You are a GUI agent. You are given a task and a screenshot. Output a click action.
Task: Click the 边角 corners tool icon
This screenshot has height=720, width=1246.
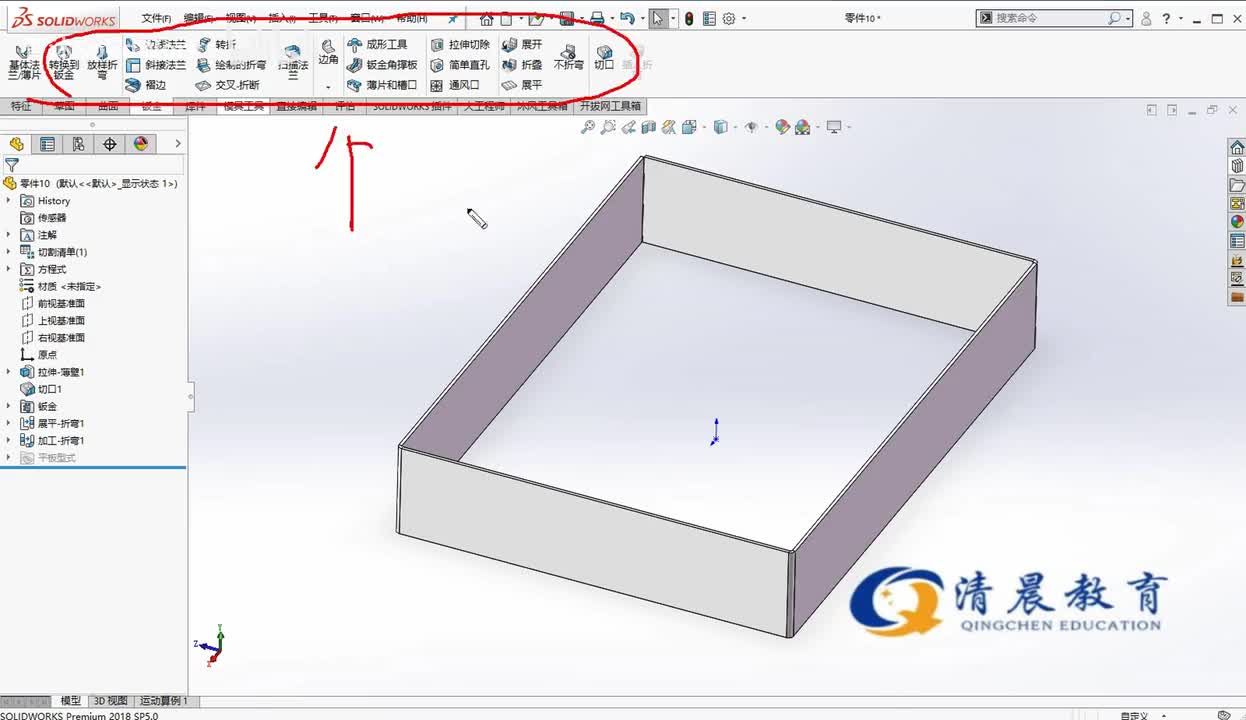(x=328, y=52)
